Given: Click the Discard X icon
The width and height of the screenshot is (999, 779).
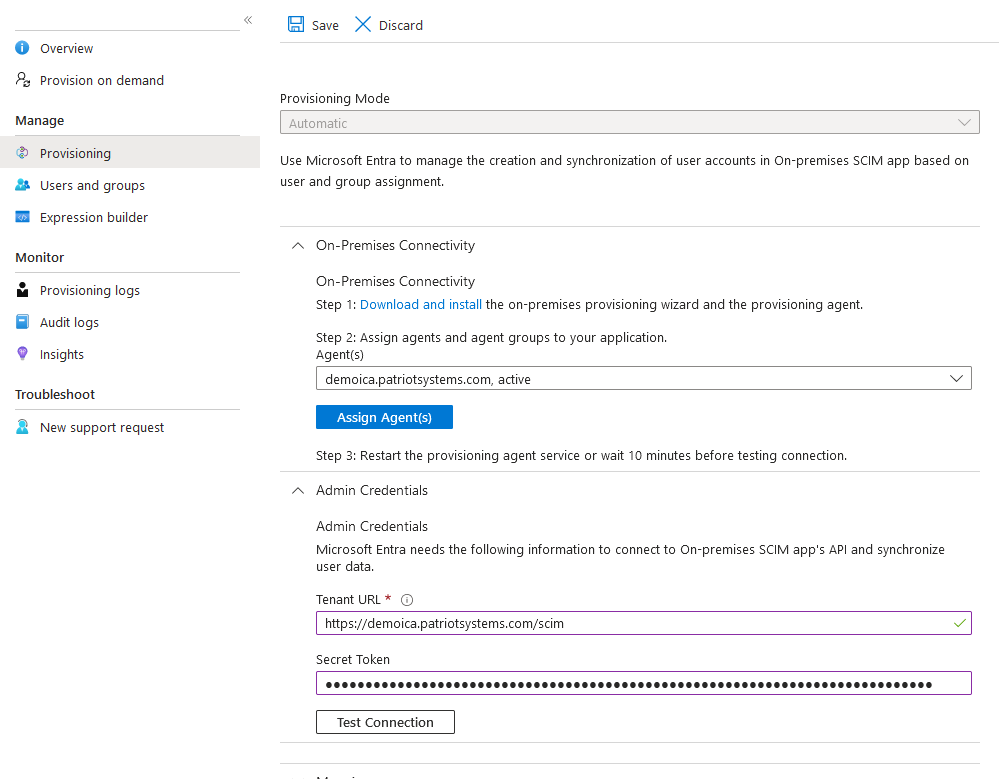Looking at the screenshot, I should pos(363,24).
